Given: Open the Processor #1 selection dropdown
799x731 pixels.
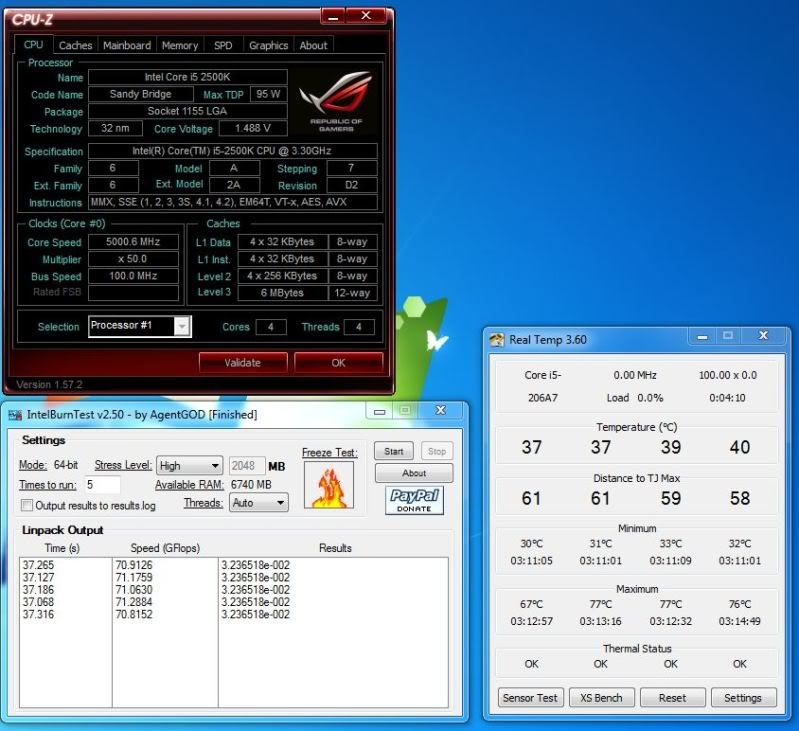Looking at the screenshot, I should 139,326.
